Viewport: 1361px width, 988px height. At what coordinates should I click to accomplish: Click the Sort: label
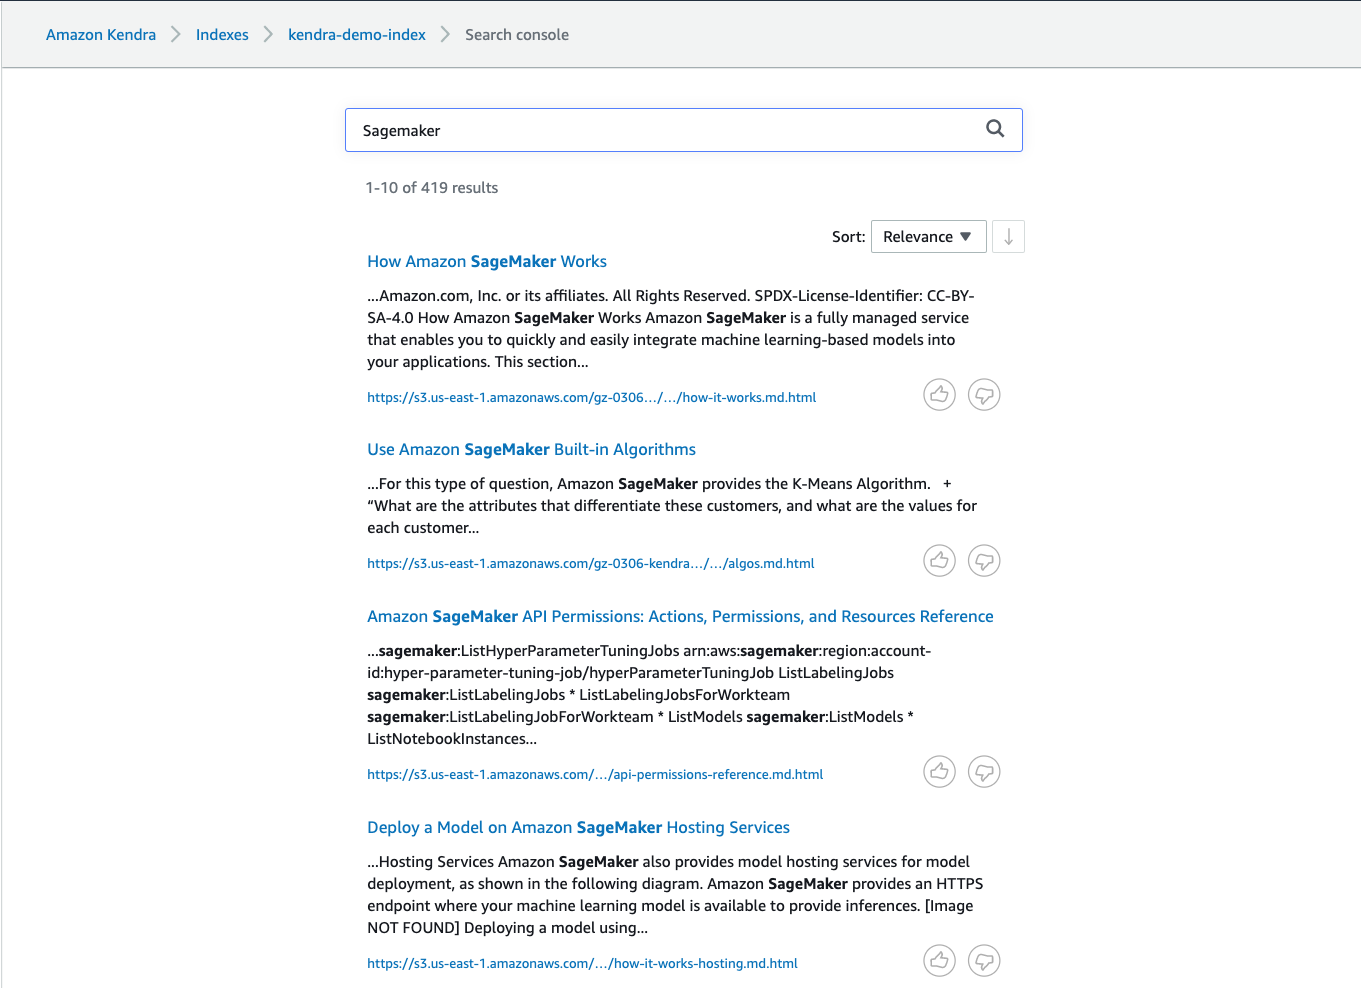[x=848, y=237]
